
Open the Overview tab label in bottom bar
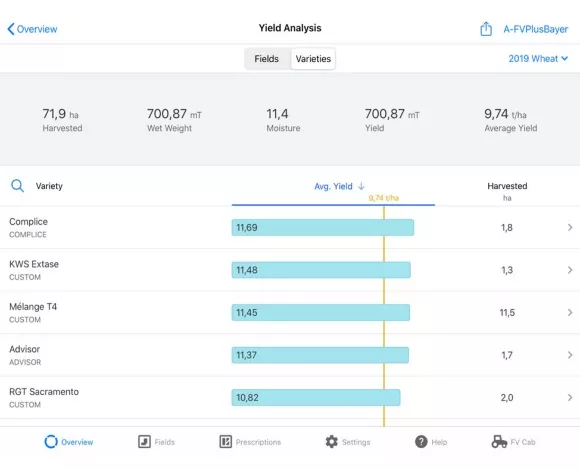77,442
